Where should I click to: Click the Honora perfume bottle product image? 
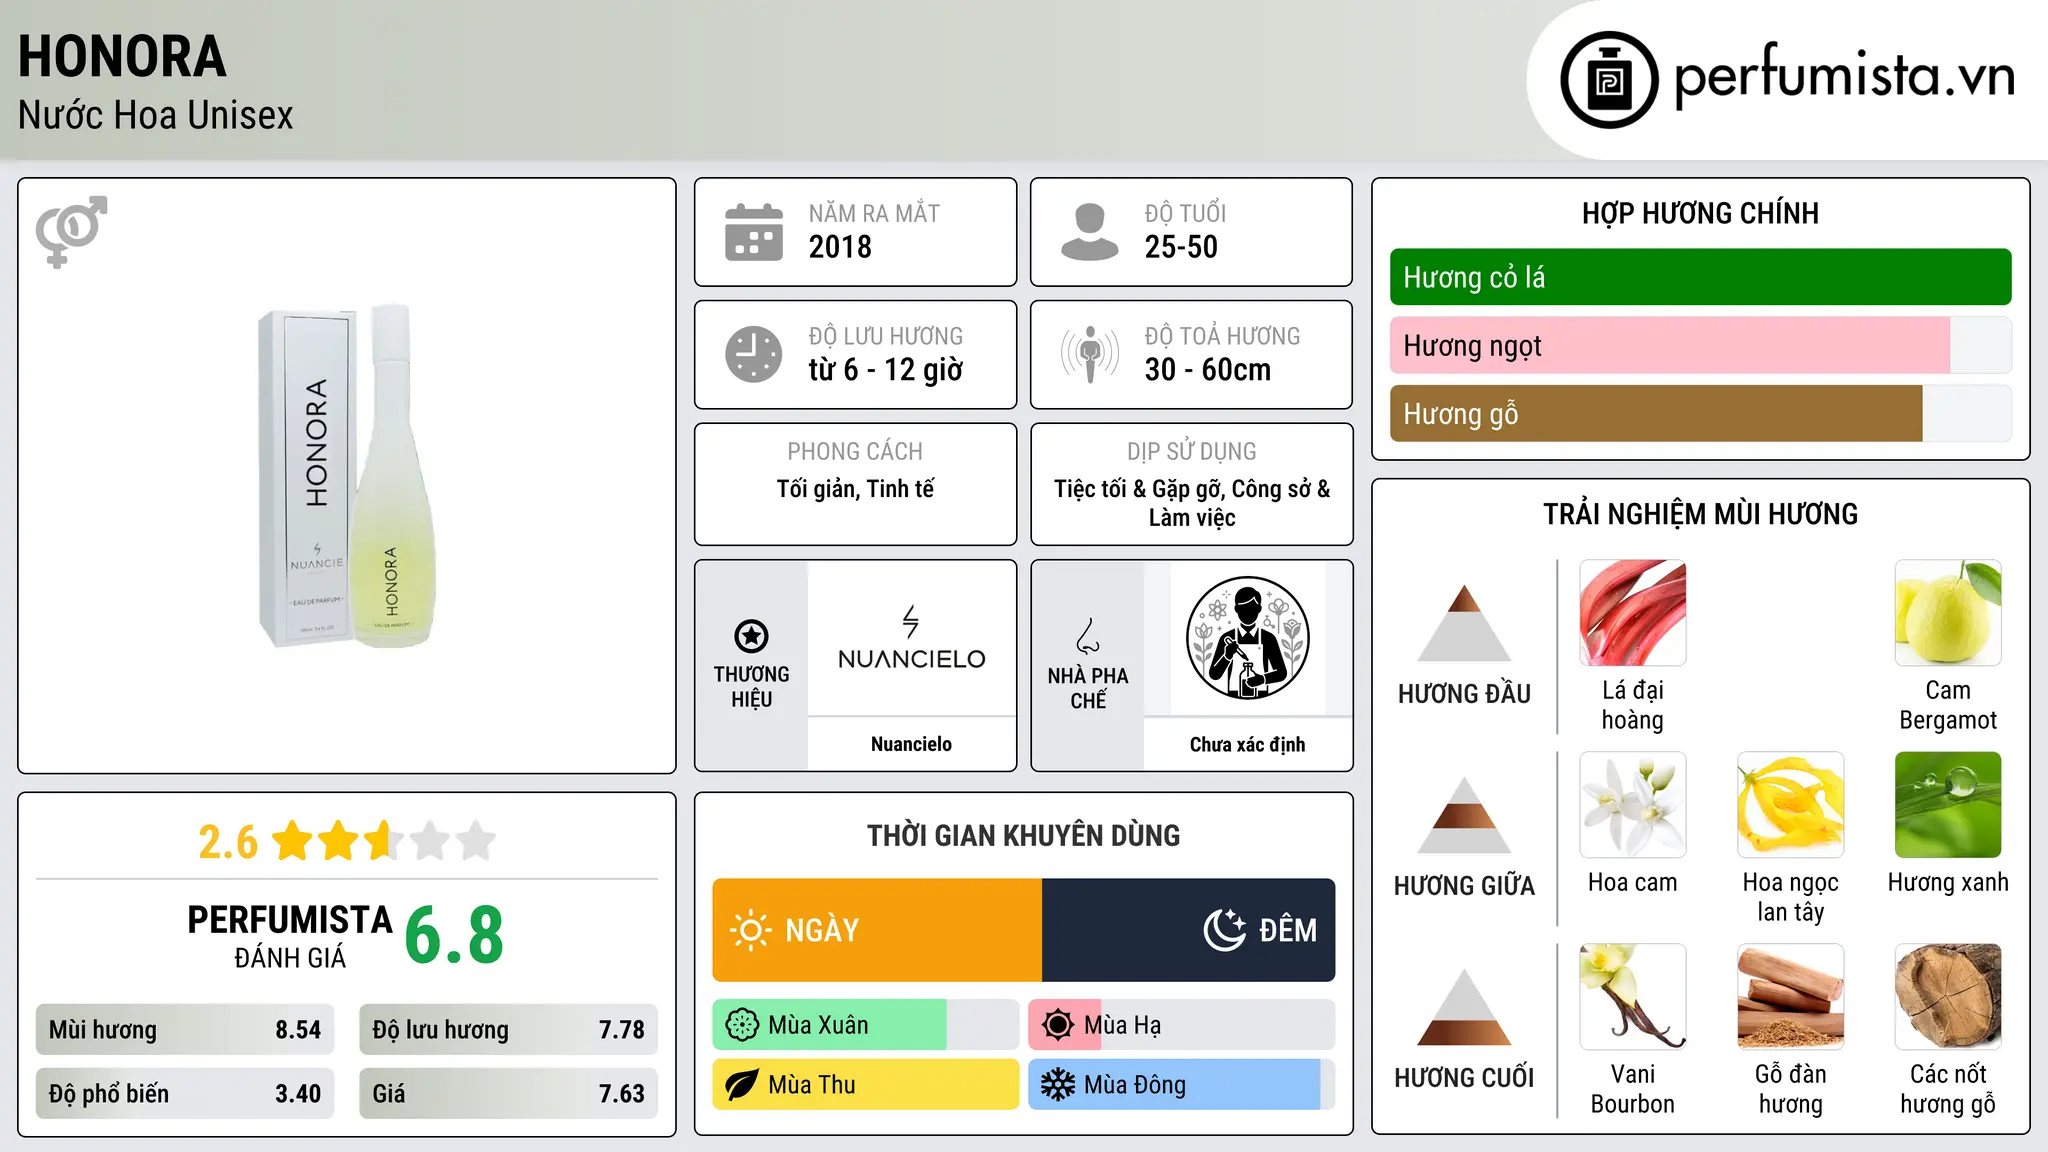tap(347, 477)
